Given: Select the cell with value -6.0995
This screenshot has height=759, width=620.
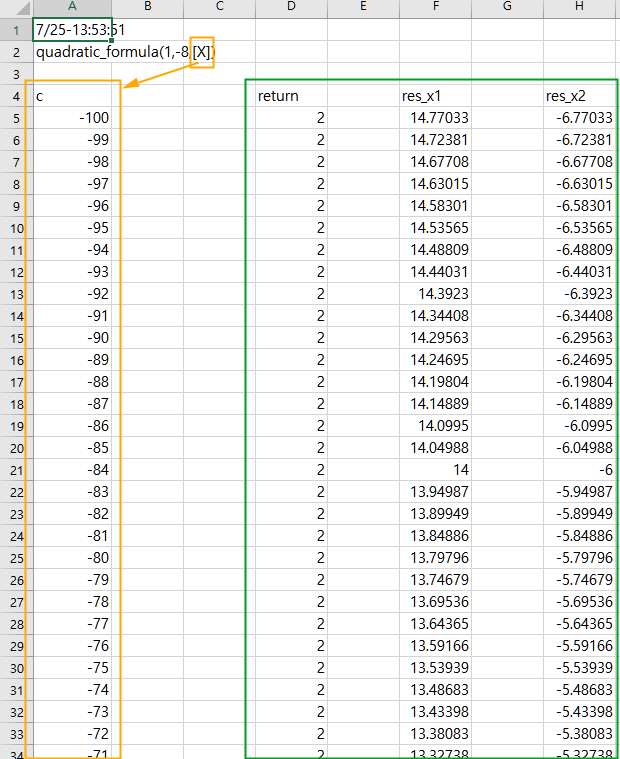Looking at the screenshot, I should 579,426.
